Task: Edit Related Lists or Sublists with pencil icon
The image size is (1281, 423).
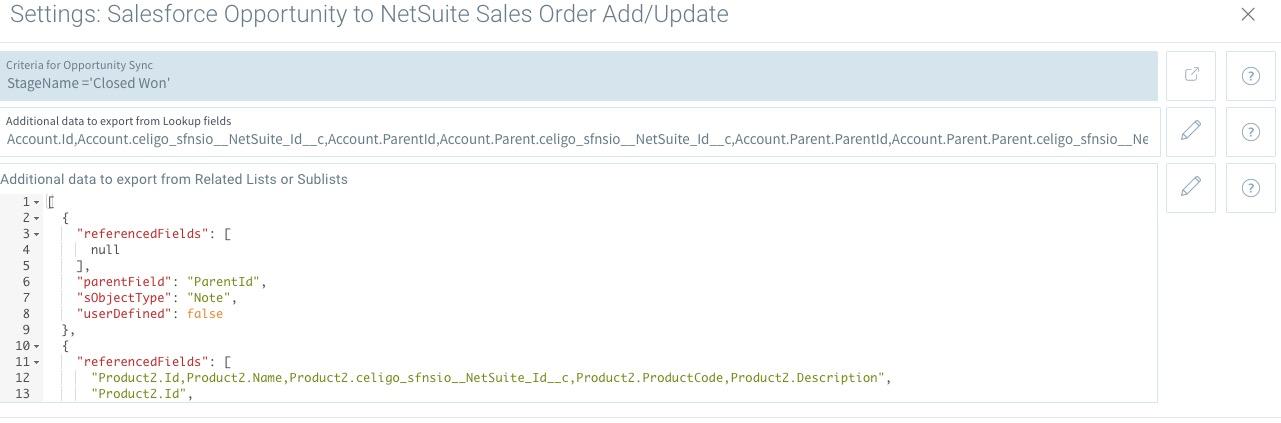Action: click(1191, 188)
